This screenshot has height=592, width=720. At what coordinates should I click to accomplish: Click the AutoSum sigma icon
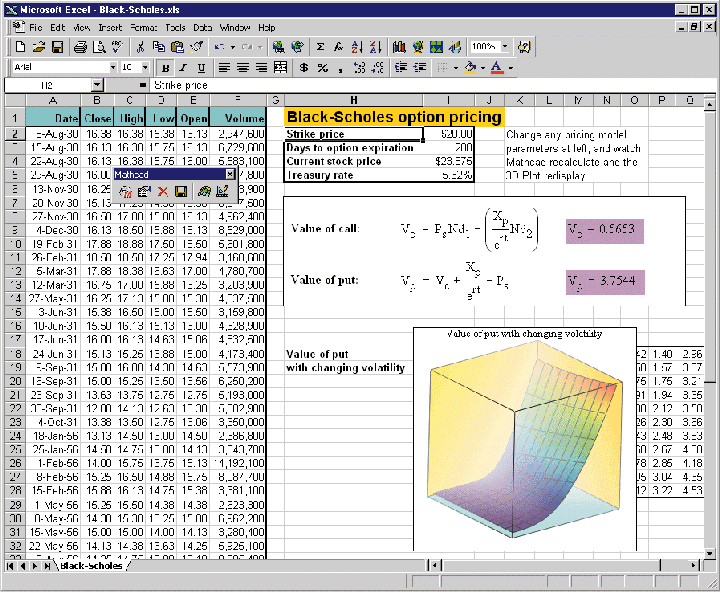pyautogui.click(x=320, y=47)
